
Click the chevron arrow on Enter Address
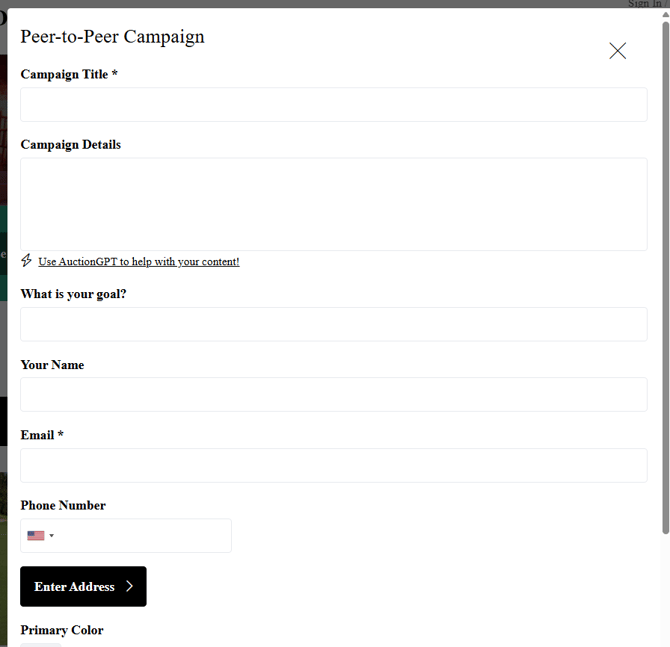[130, 587]
